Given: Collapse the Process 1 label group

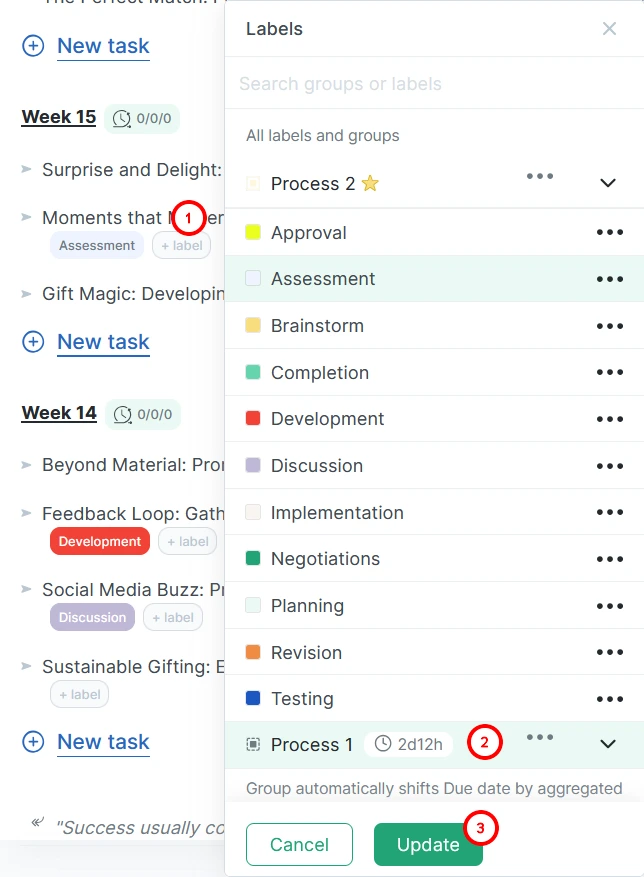Looking at the screenshot, I should [607, 745].
